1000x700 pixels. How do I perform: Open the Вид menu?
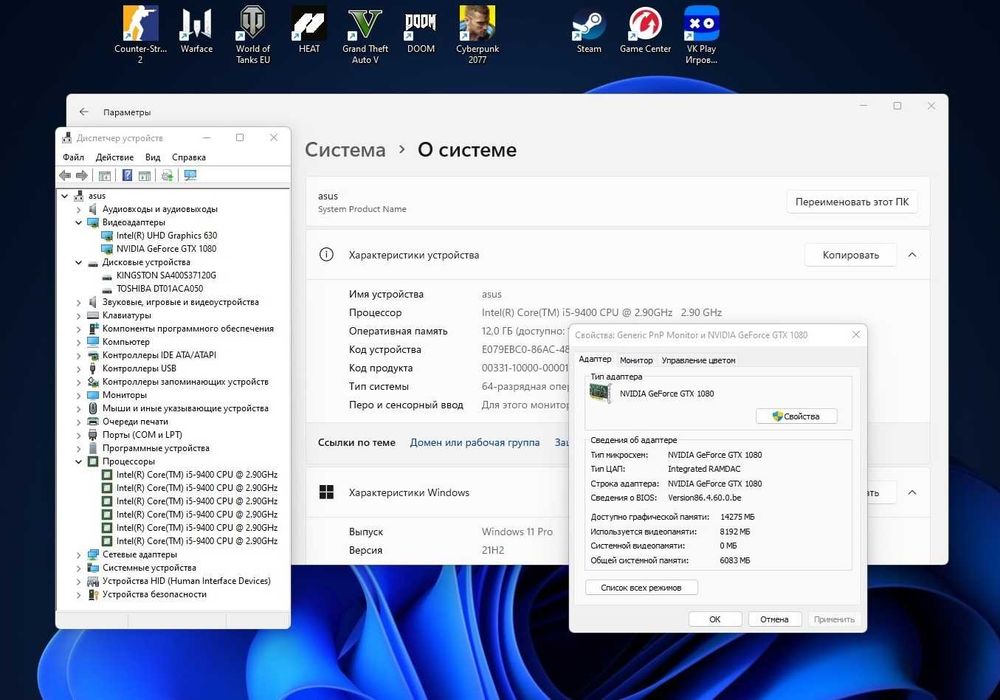(152, 157)
